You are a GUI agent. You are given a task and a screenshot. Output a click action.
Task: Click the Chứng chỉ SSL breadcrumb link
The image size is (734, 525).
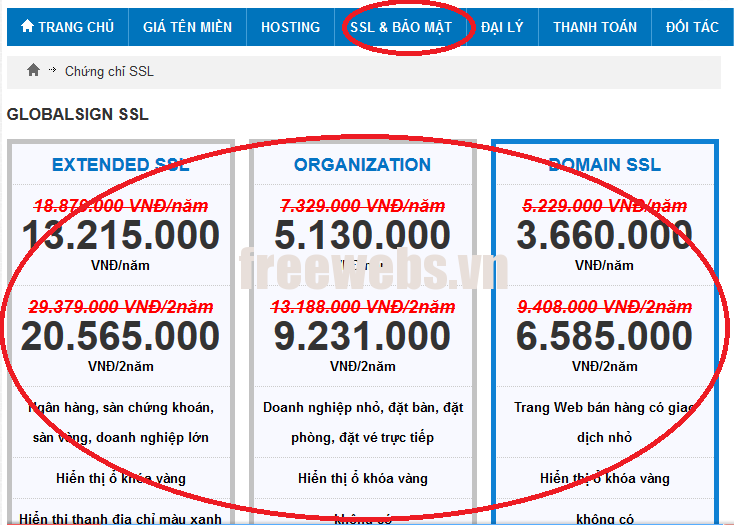(109, 72)
